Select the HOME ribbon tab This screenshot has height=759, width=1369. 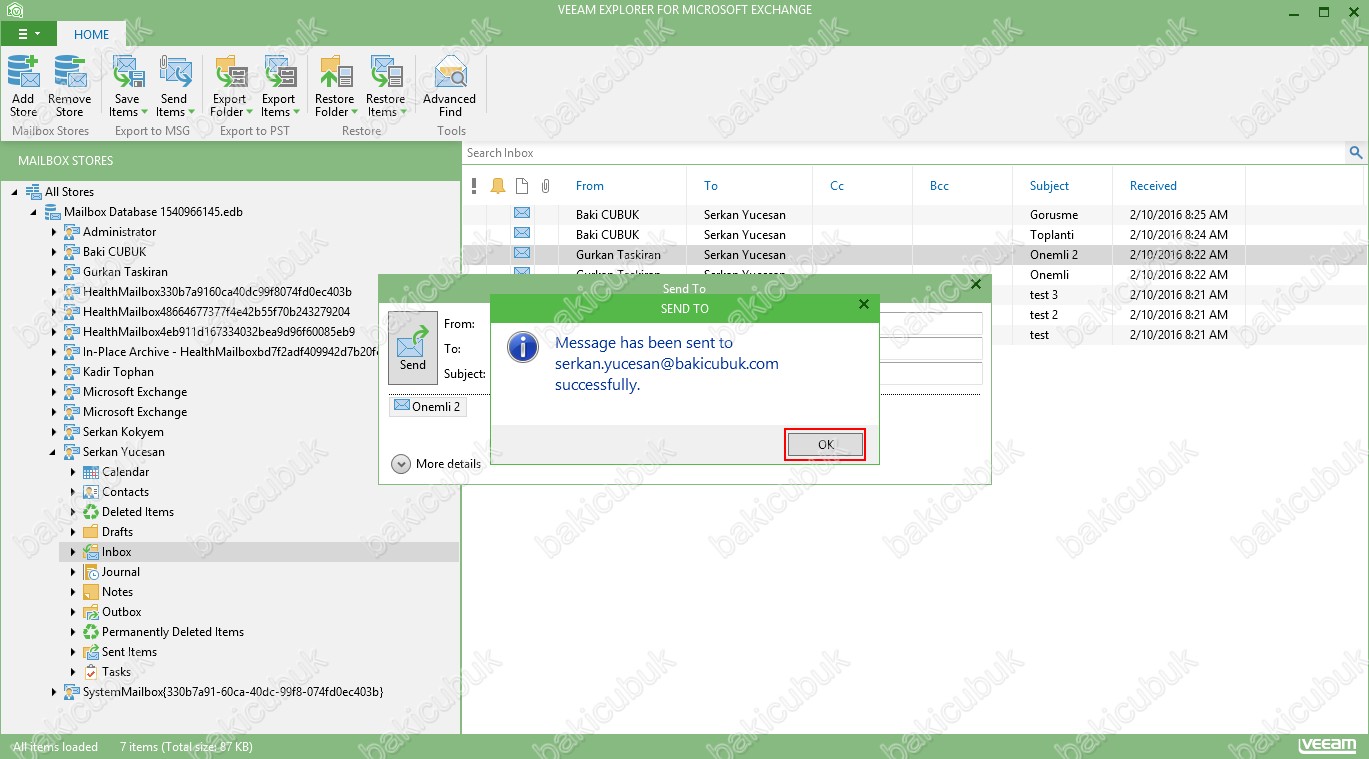[x=91, y=34]
